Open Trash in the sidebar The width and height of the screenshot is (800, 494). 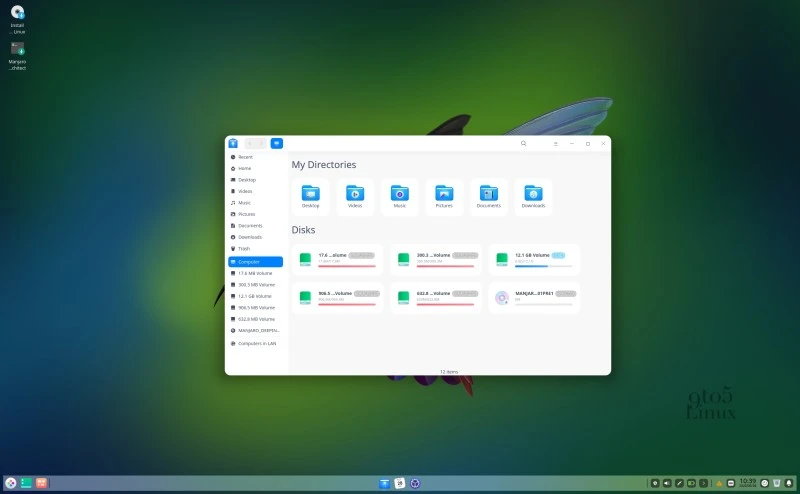point(255,249)
